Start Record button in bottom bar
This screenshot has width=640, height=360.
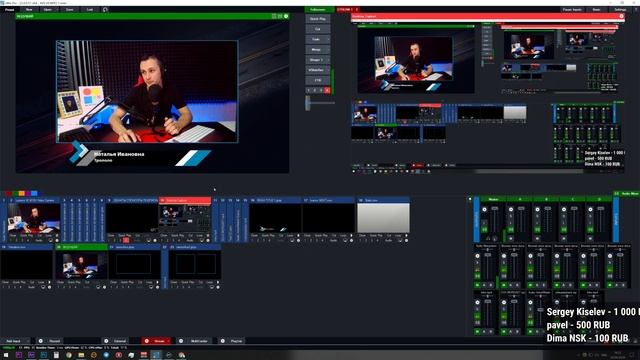point(54,341)
